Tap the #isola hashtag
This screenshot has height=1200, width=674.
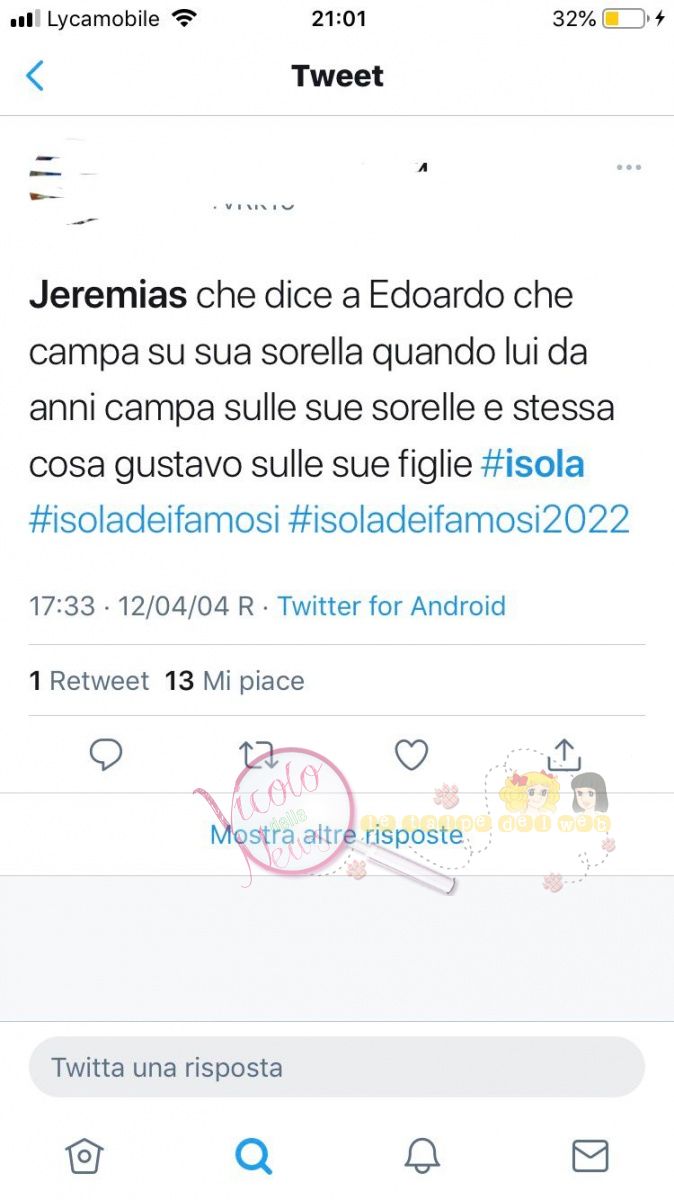tap(533, 464)
